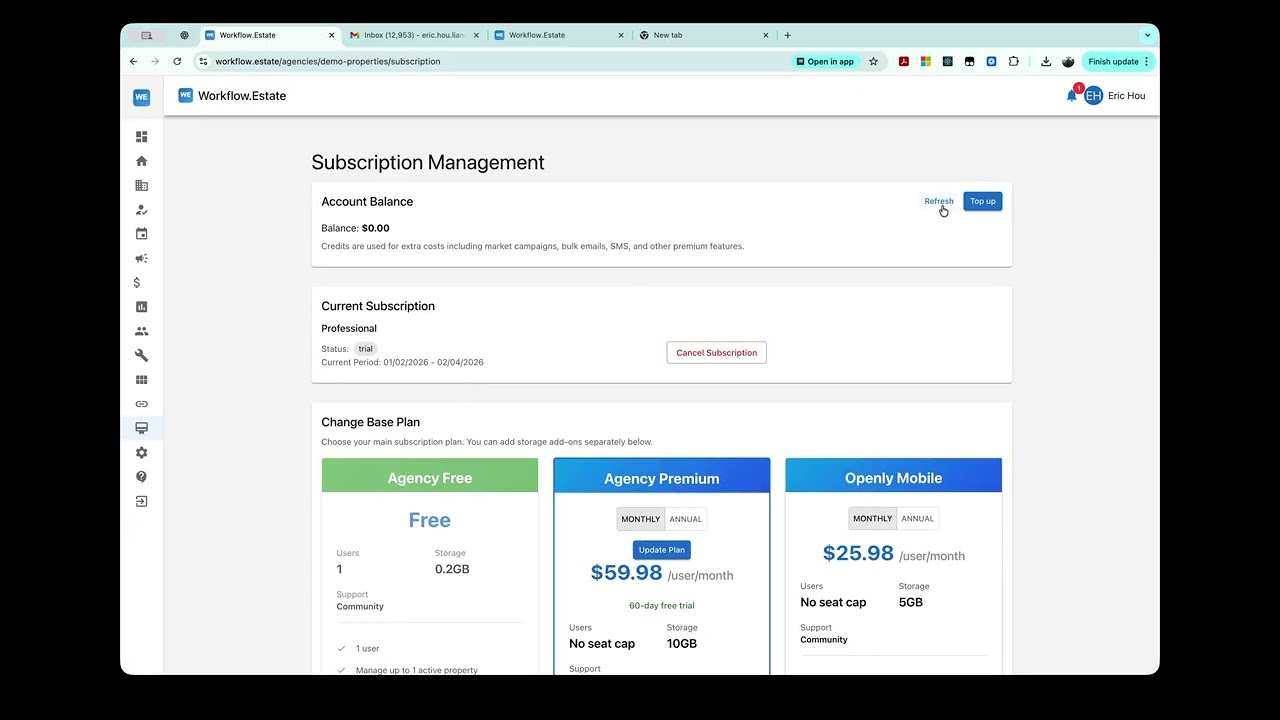Open the notifications bell
The image size is (1280, 720).
tap(1072, 96)
